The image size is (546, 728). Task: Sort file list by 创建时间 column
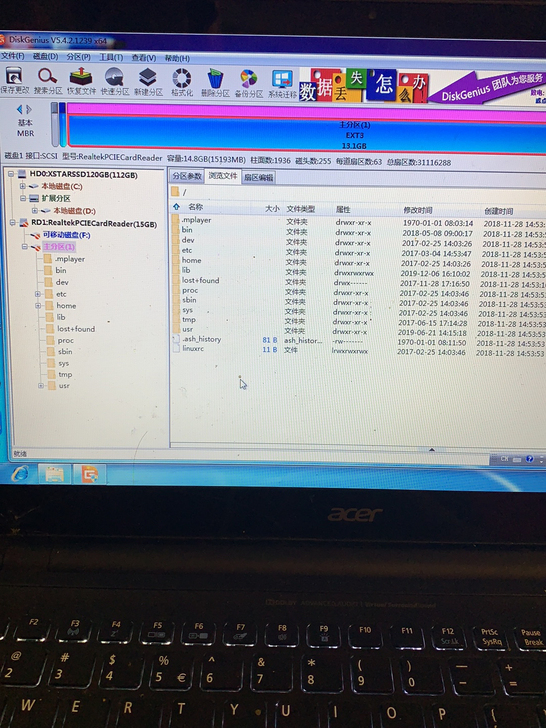coord(499,211)
